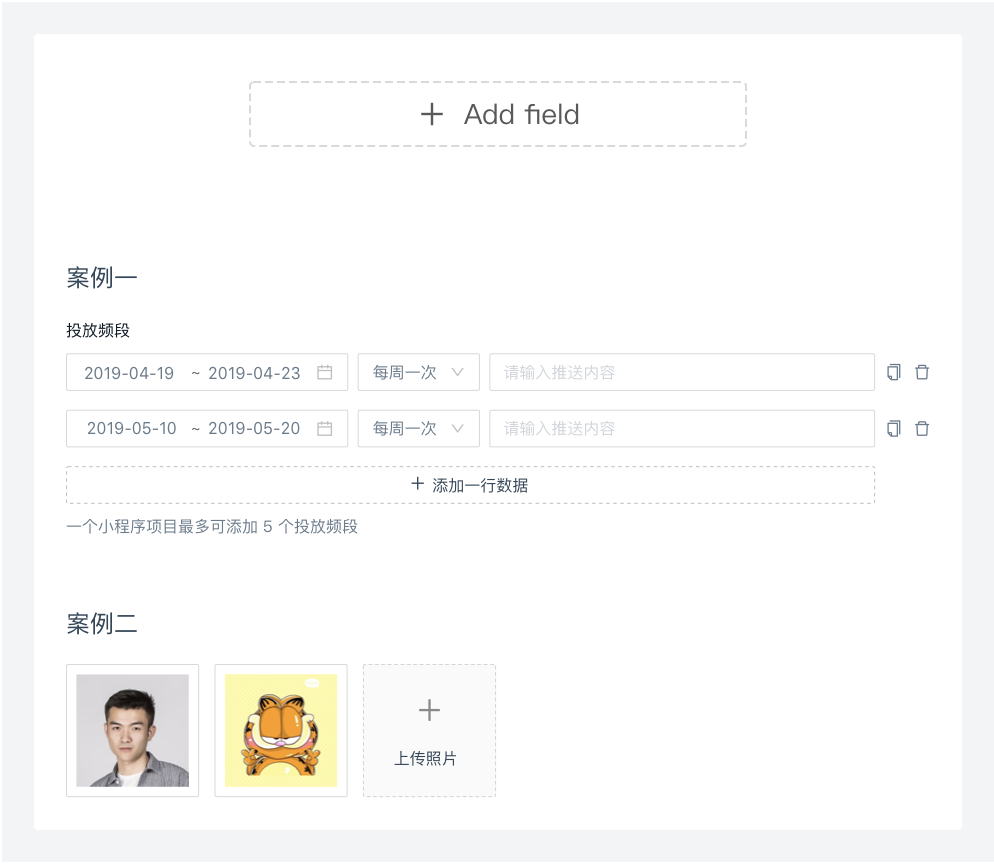Image resolution: width=994 pixels, height=864 pixels.
Task: Focus 请输入推送内容 field in 2019-04-19 row
Action: coord(682,372)
